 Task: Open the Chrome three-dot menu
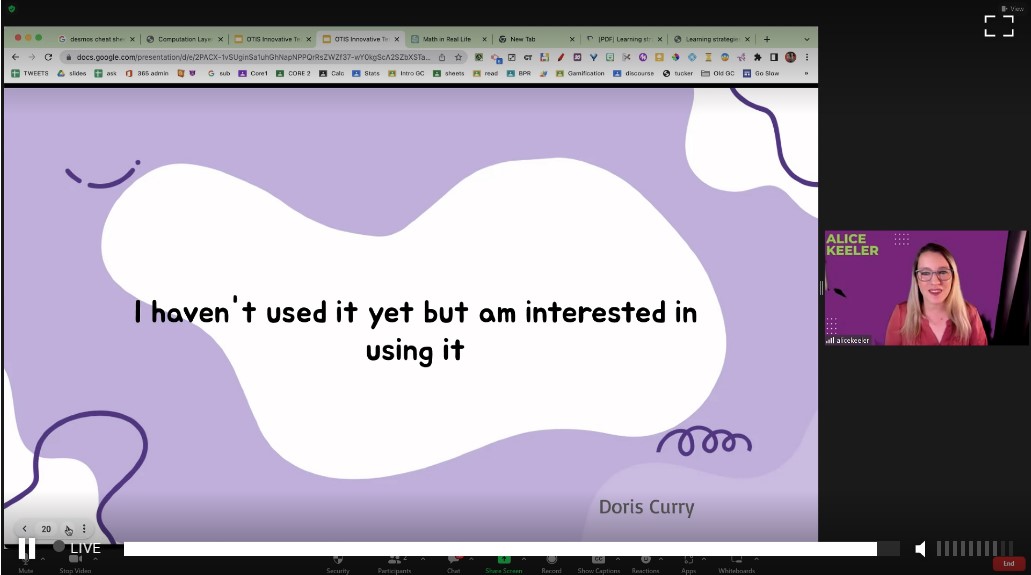807,57
